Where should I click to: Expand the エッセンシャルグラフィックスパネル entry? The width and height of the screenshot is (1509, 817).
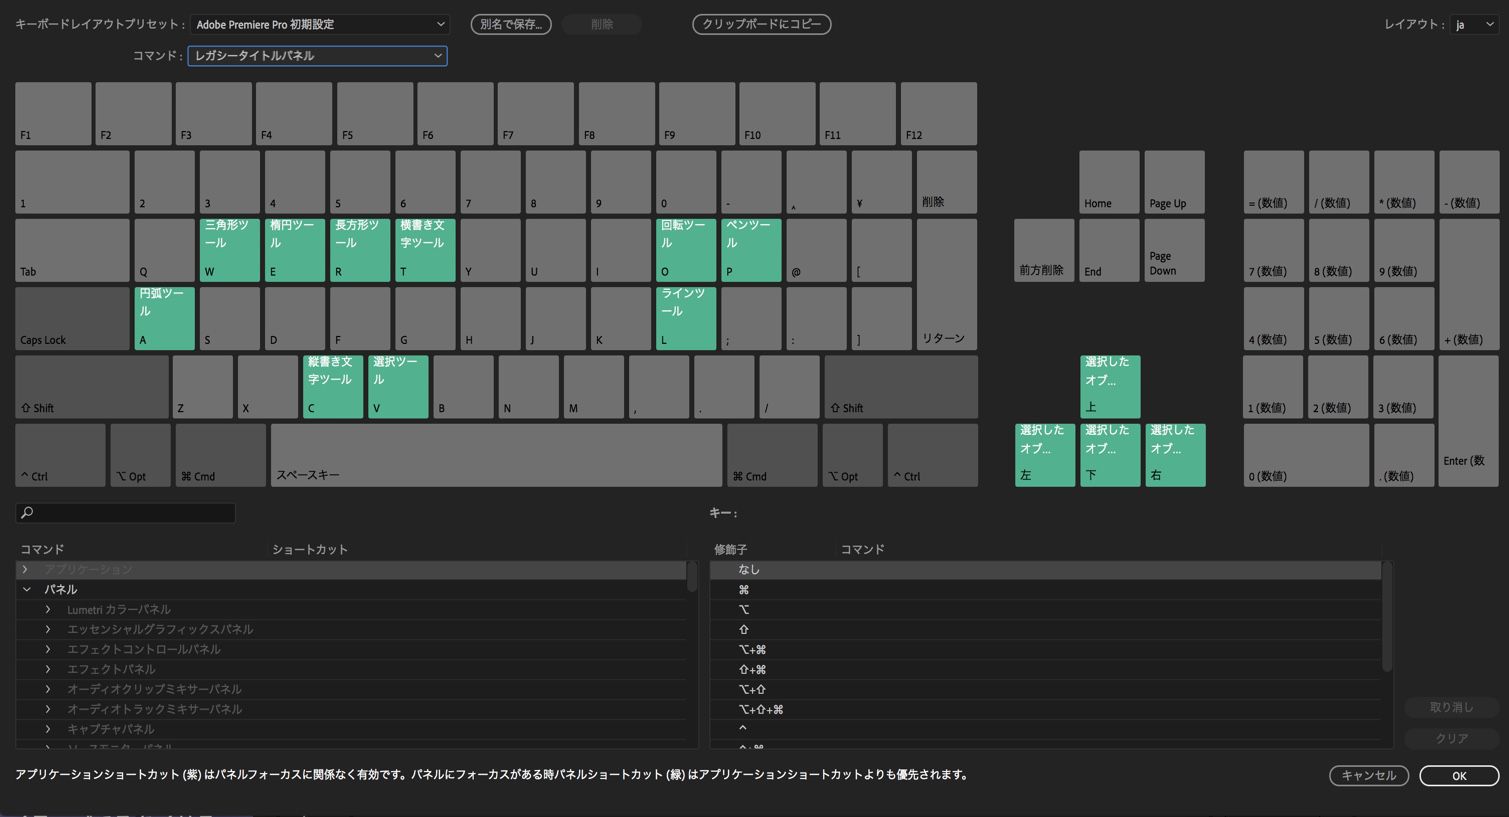[x=48, y=629]
